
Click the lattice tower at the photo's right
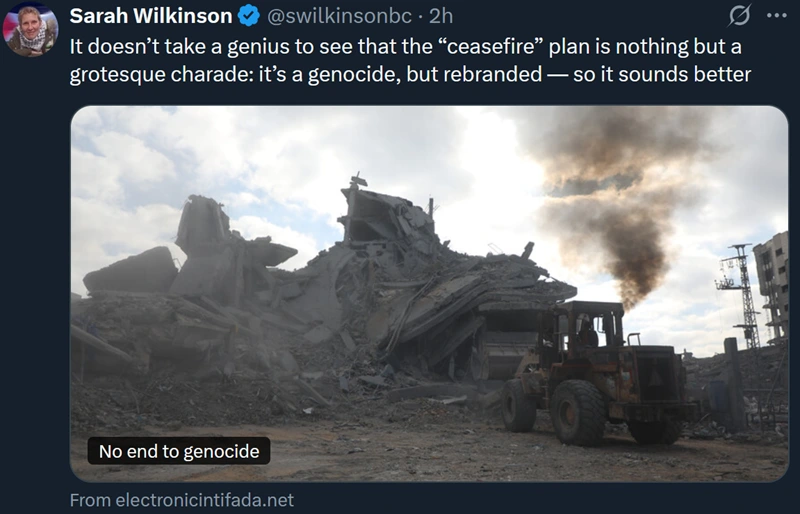coord(742,296)
